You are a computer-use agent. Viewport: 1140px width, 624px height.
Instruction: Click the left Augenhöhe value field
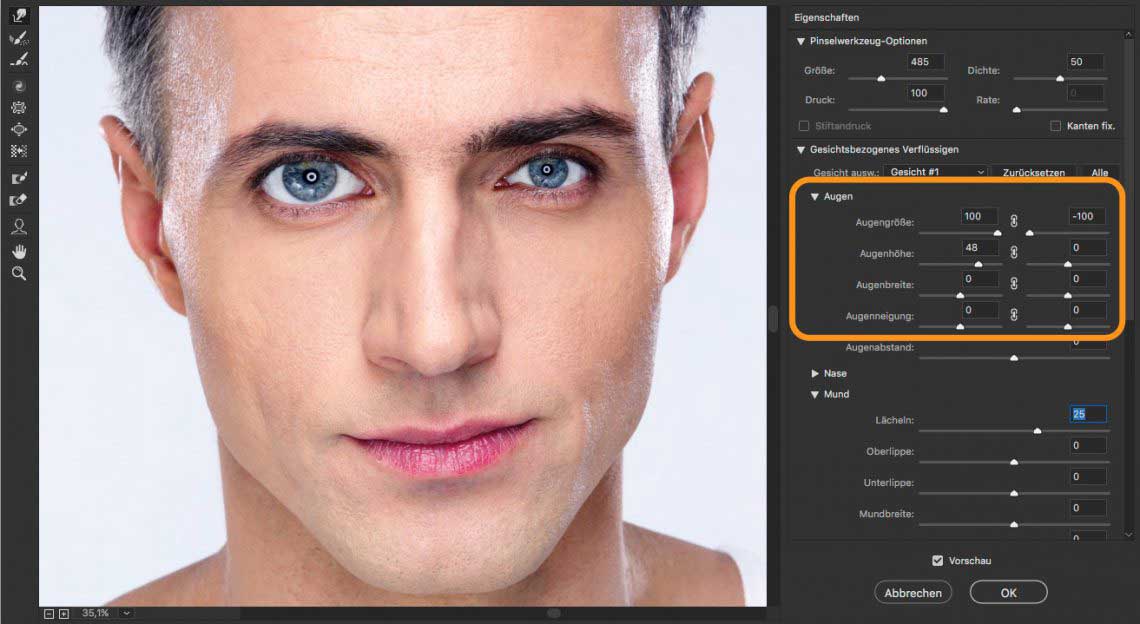click(x=980, y=247)
